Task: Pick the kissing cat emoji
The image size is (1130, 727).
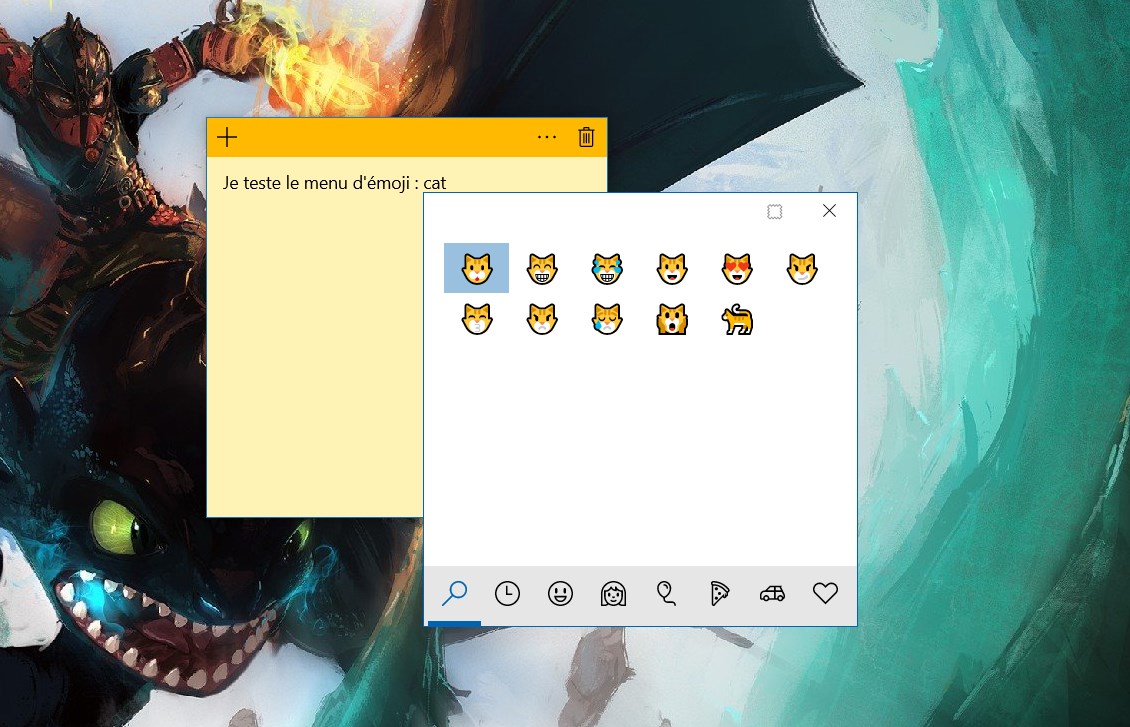Action: (x=476, y=319)
